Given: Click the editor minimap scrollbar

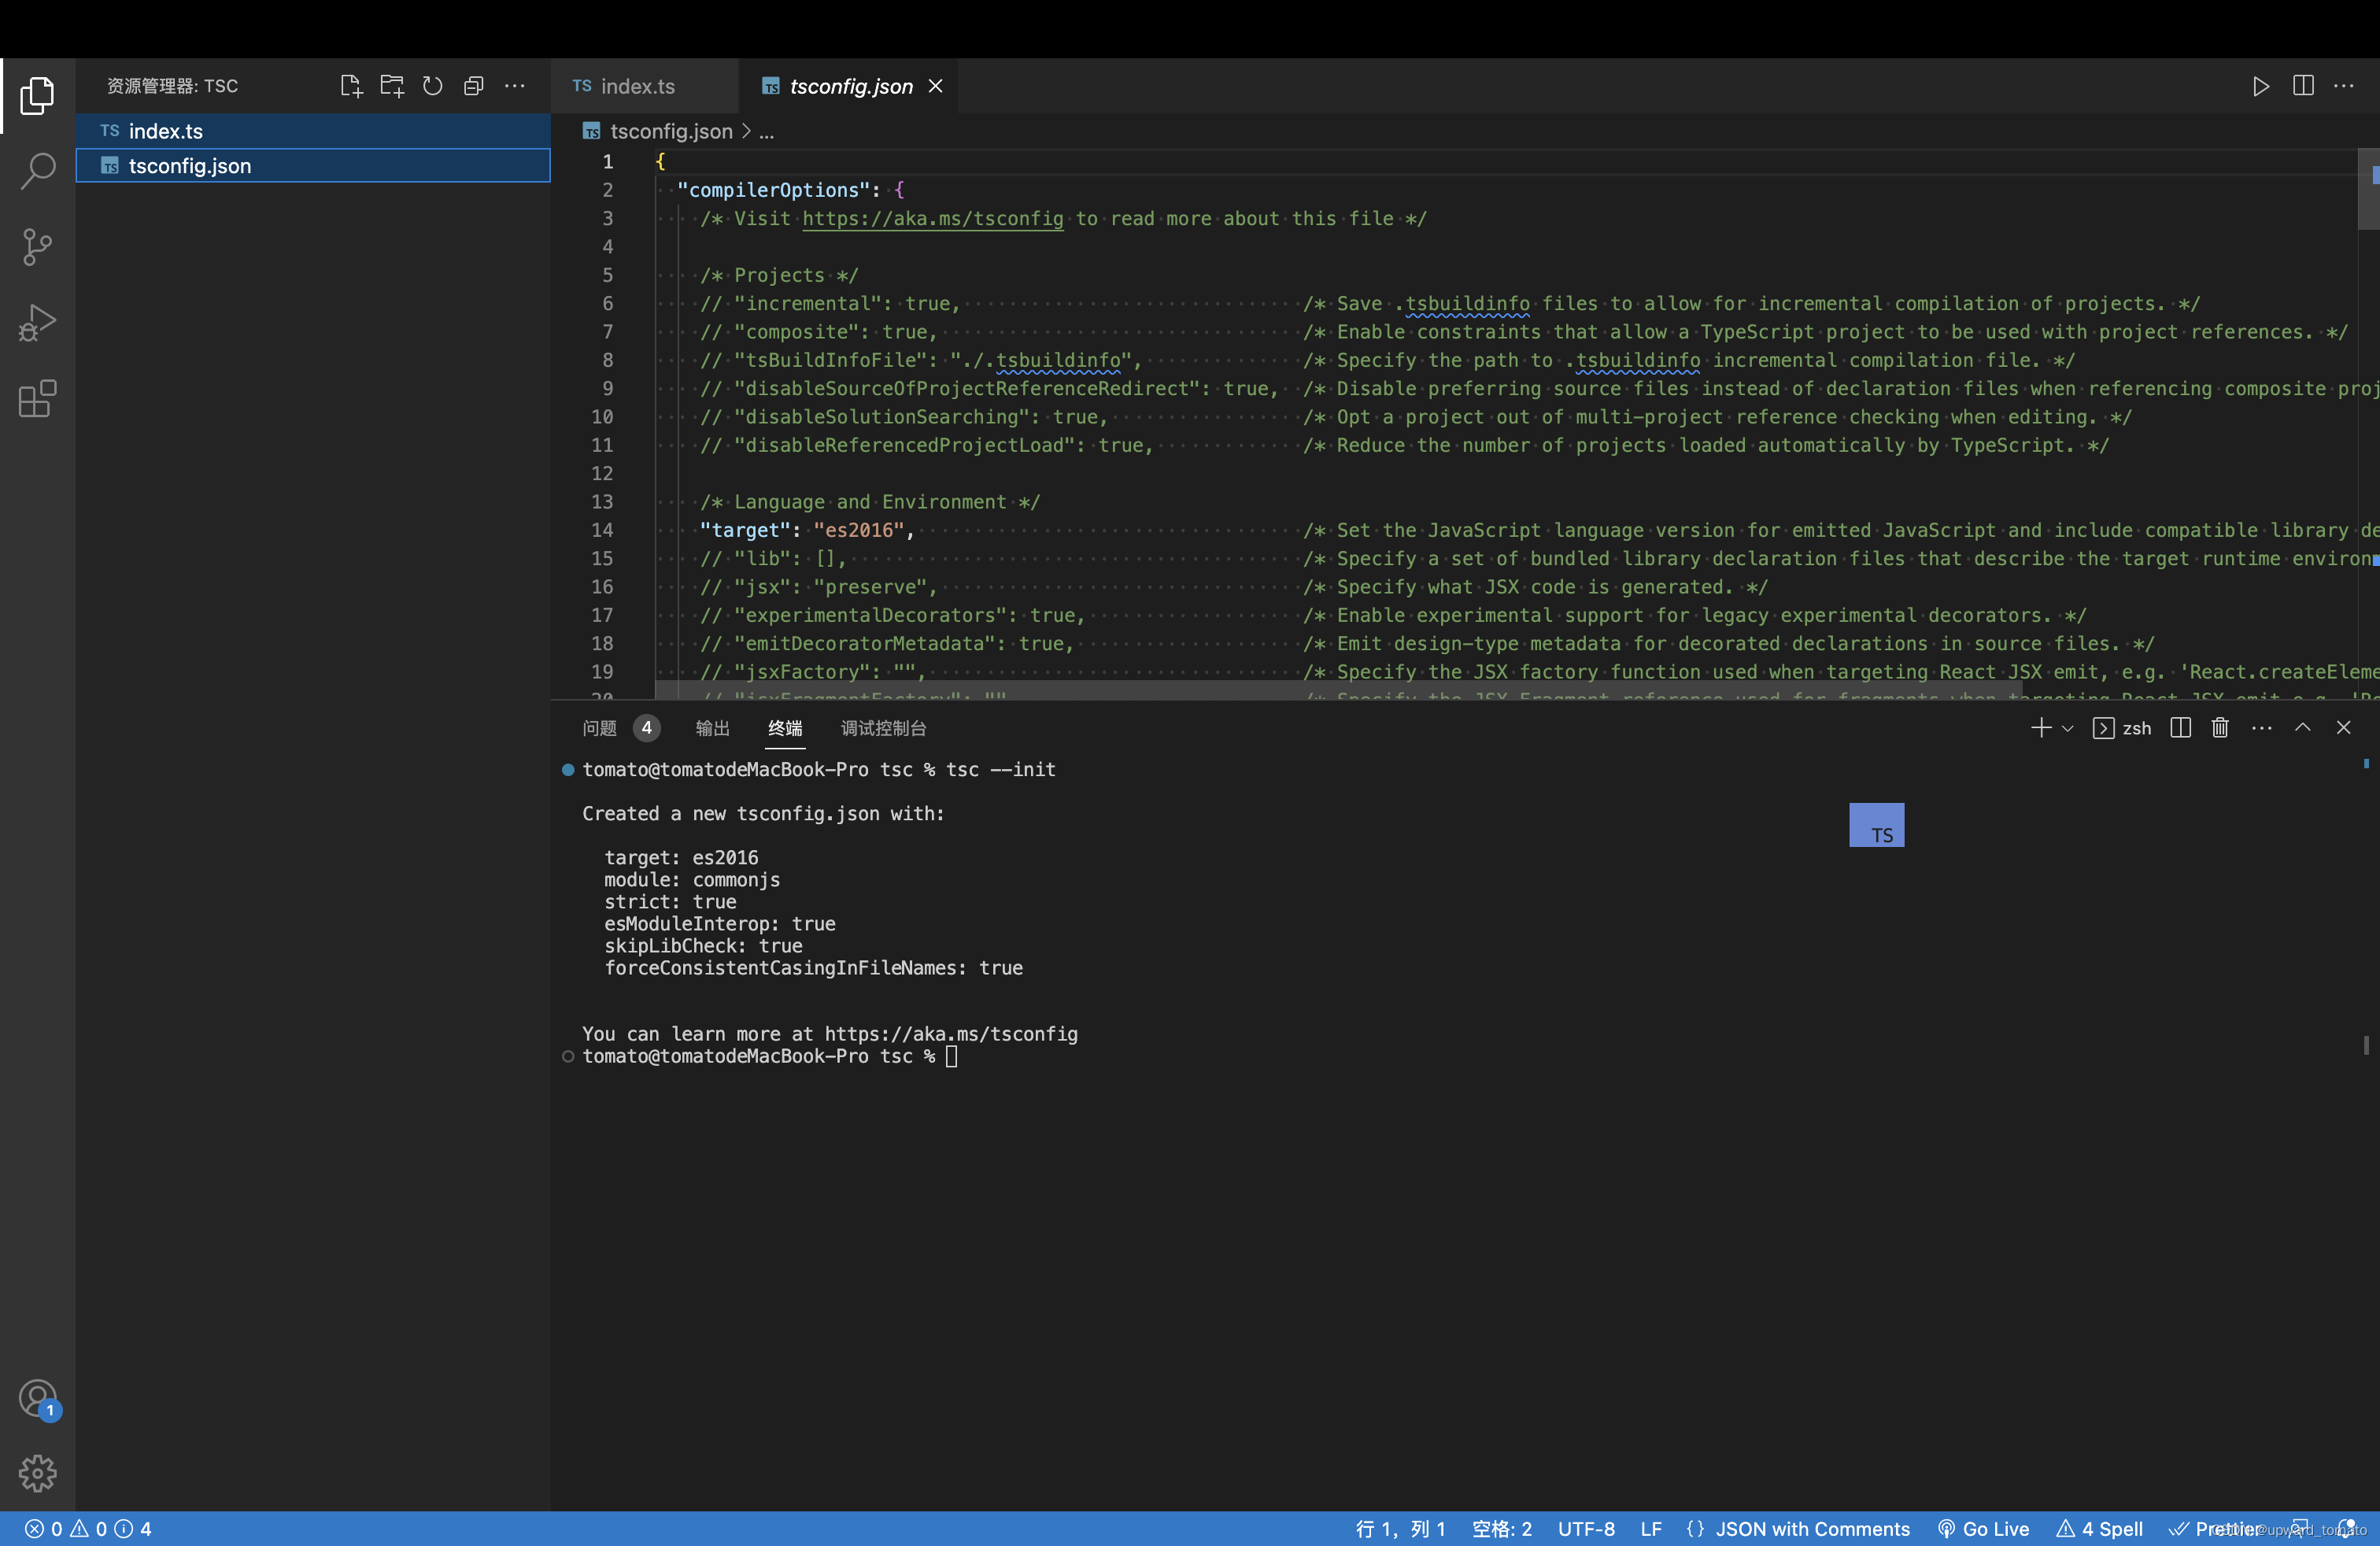Looking at the screenshot, I should [2368, 189].
